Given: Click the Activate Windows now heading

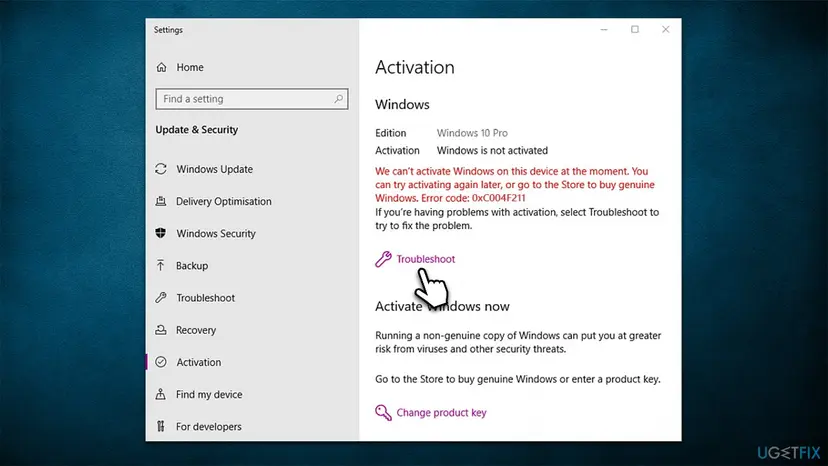Looking at the screenshot, I should click(x=442, y=306).
